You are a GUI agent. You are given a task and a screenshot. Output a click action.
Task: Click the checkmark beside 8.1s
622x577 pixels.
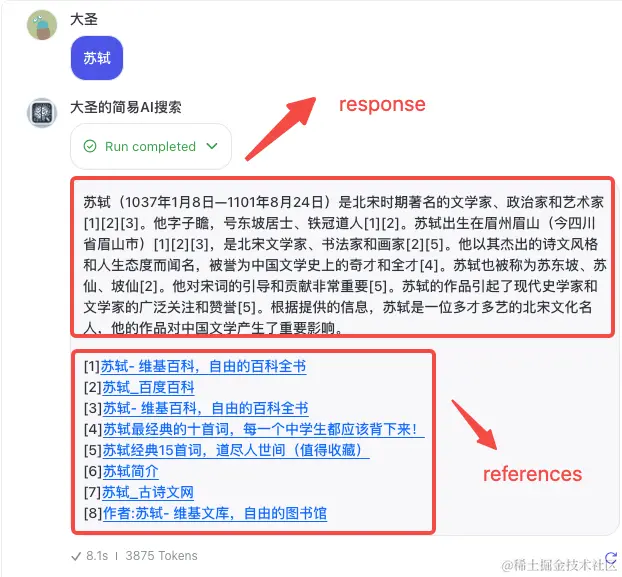pos(76,556)
